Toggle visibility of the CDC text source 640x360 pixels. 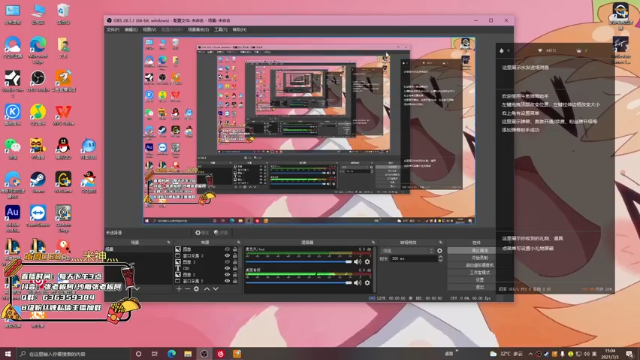pos(227,269)
